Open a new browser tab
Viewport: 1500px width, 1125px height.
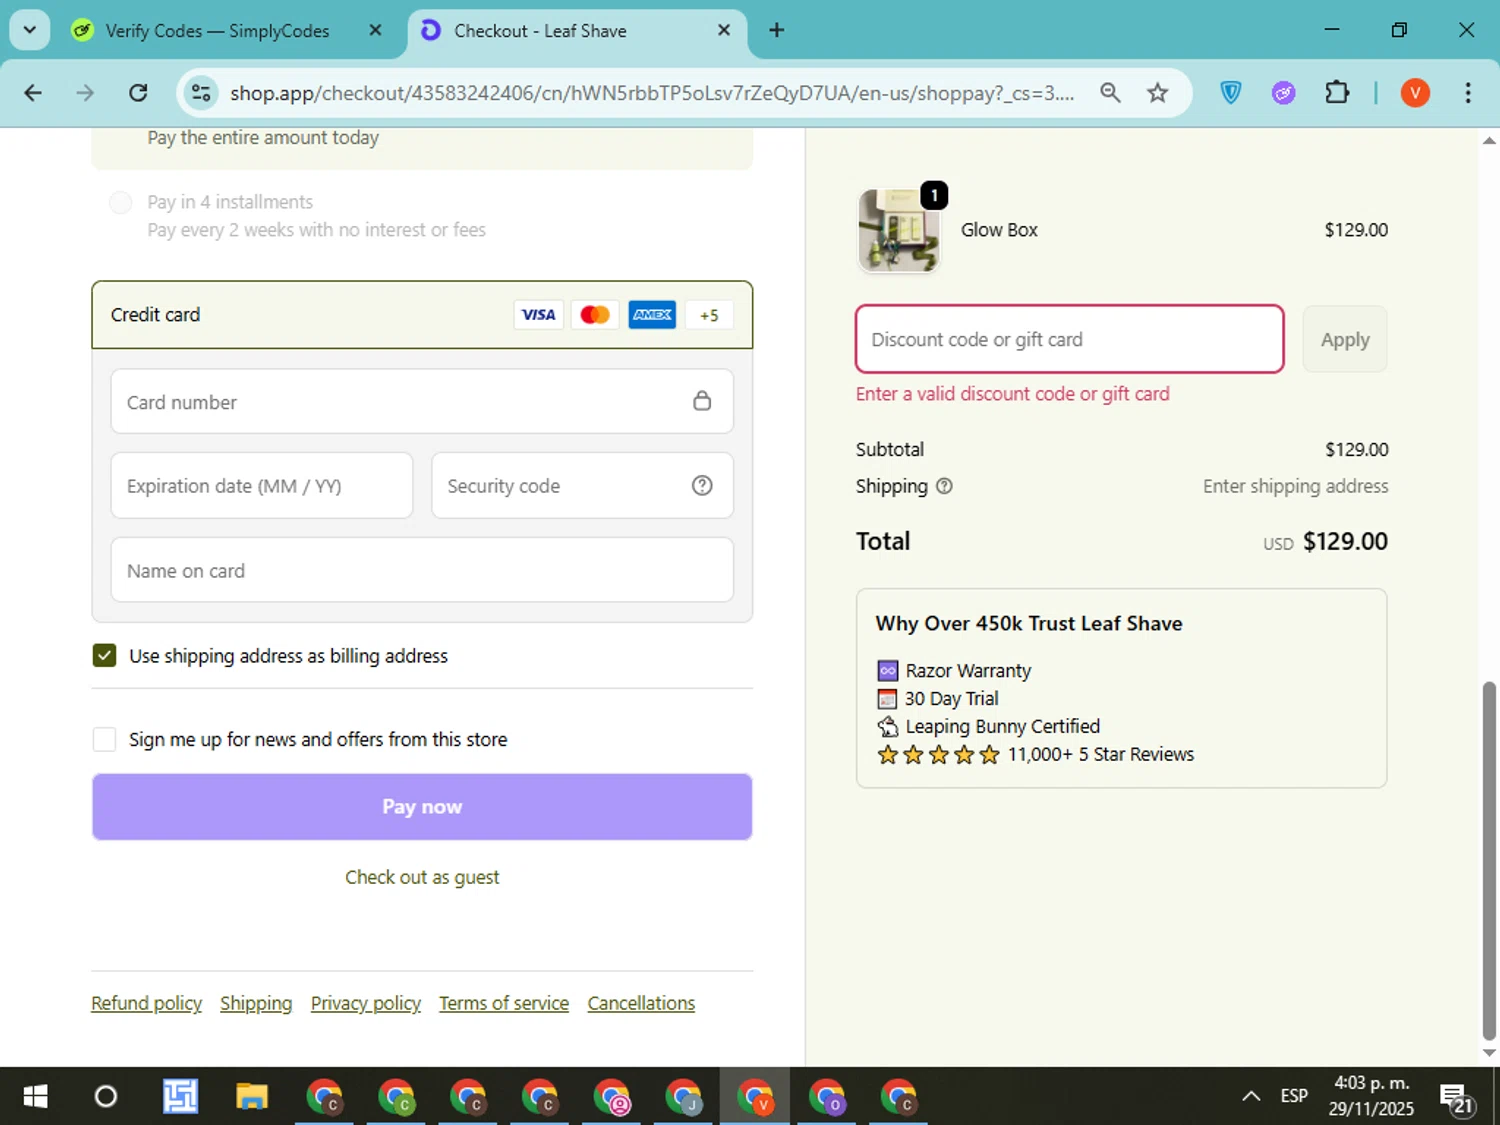[x=776, y=30]
